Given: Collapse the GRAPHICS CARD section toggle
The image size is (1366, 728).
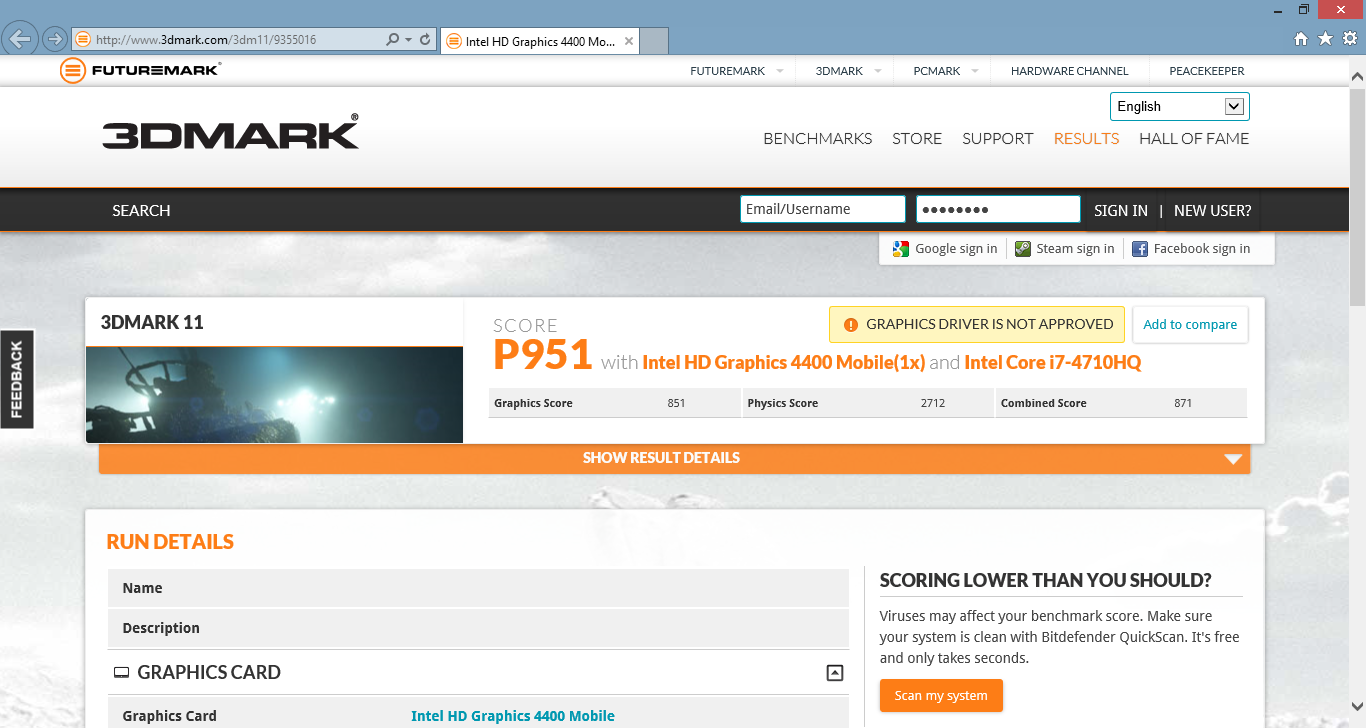Looking at the screenshot, I should point(835,673).
